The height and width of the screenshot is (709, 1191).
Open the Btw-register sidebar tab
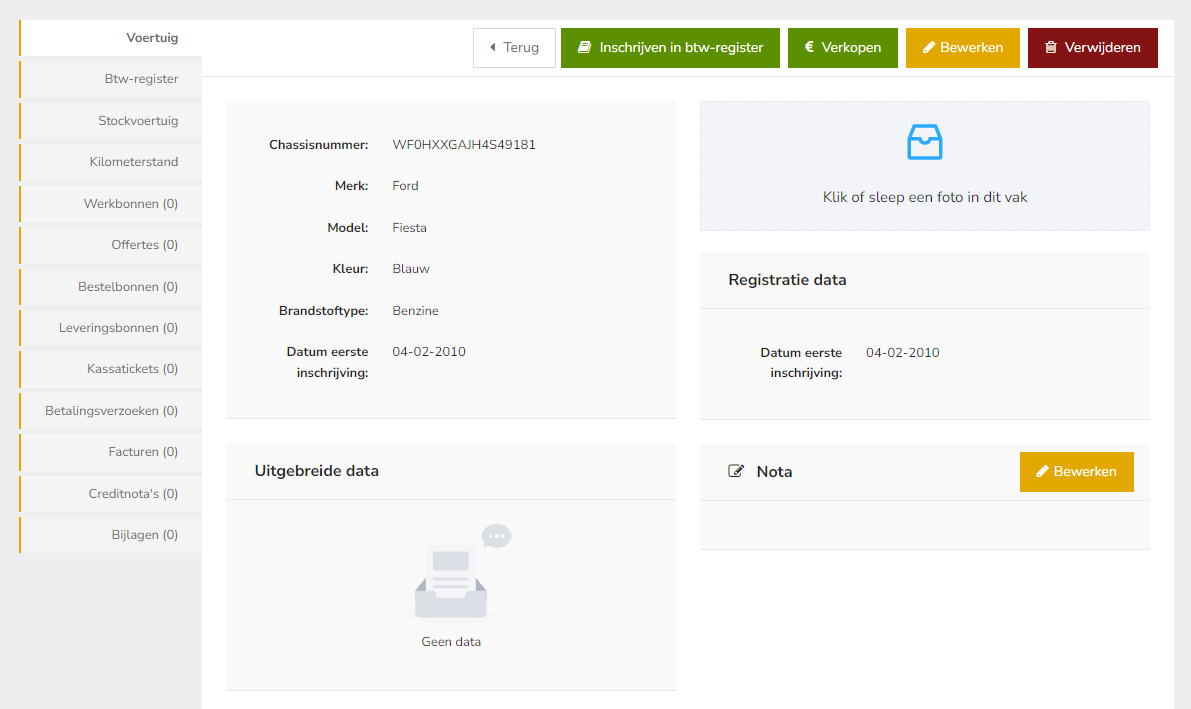click(x=141, y=79)
